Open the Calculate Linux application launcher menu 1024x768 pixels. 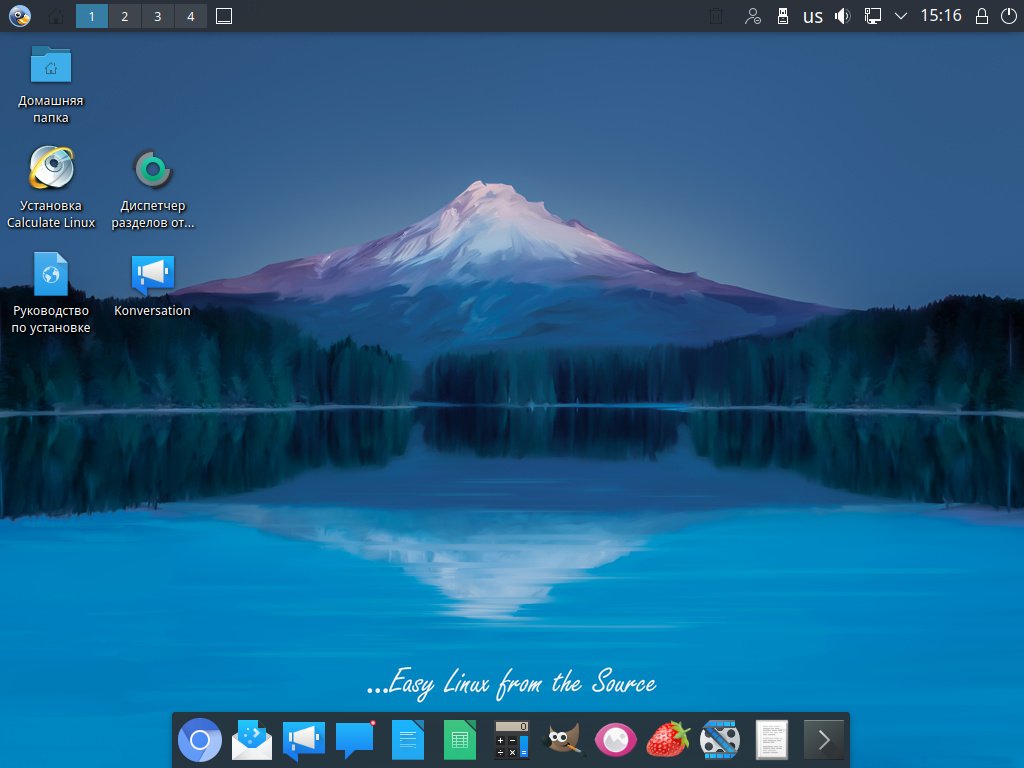tap(20, 16)
